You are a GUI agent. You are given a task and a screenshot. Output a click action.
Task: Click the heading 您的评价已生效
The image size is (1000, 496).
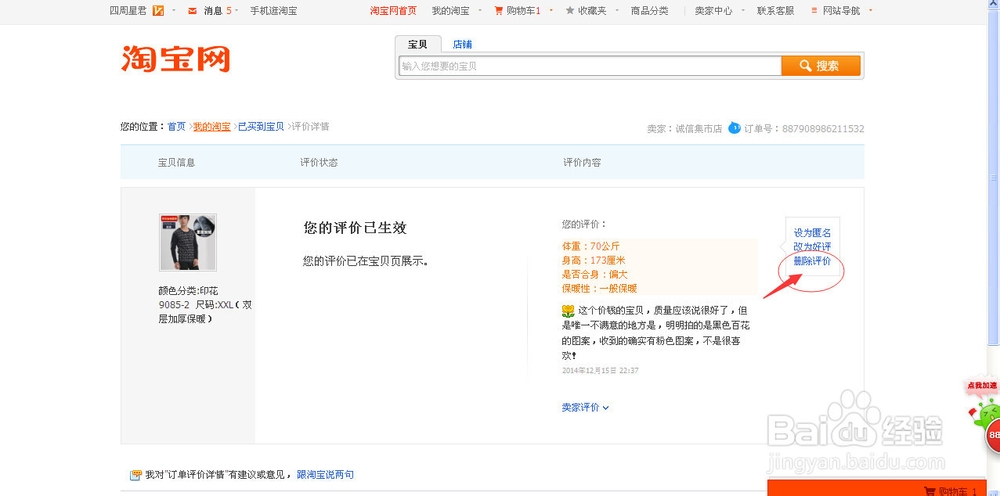pos(355,228)
